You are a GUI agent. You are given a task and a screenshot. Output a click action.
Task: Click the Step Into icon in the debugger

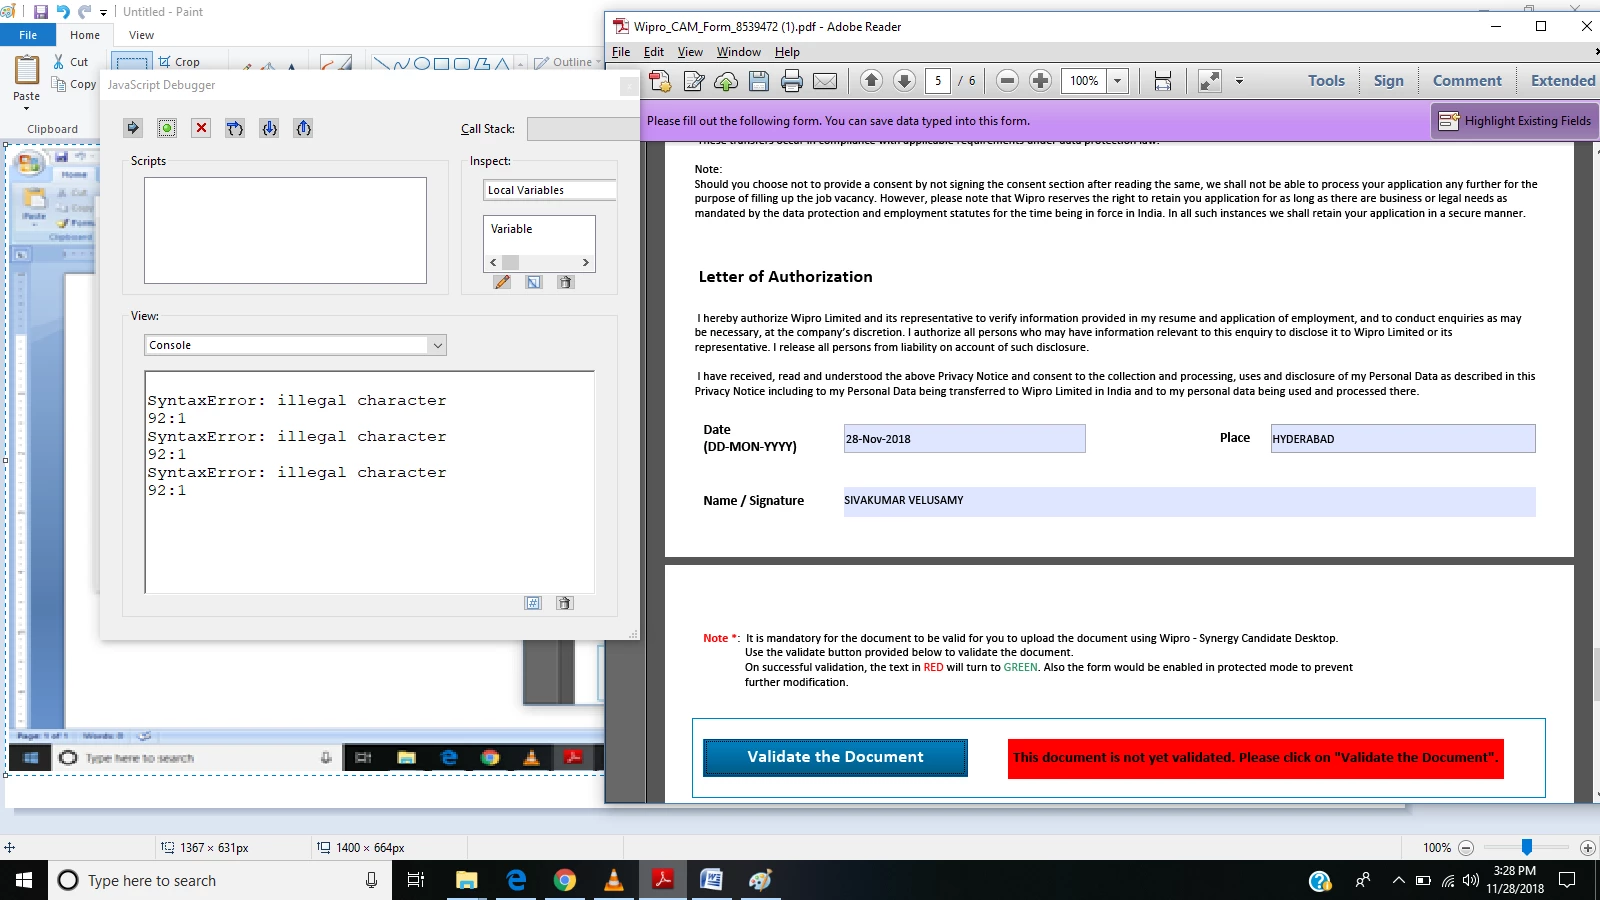click(x=269, y=128)
